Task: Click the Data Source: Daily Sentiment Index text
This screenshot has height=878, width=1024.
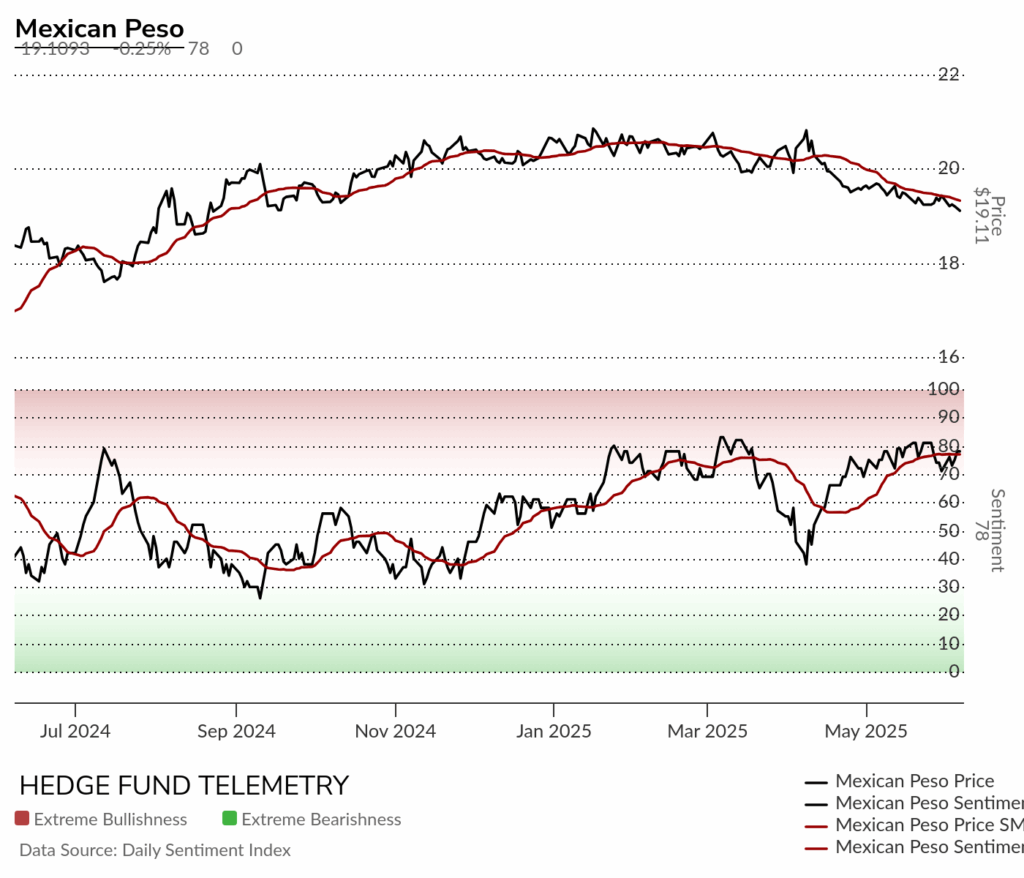Action: tap(155, 850)
